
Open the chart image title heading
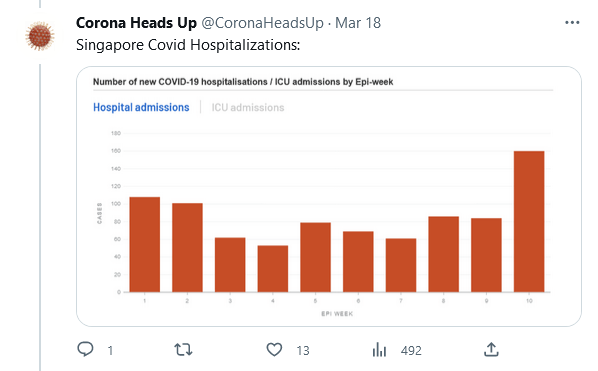click(243, 82)
